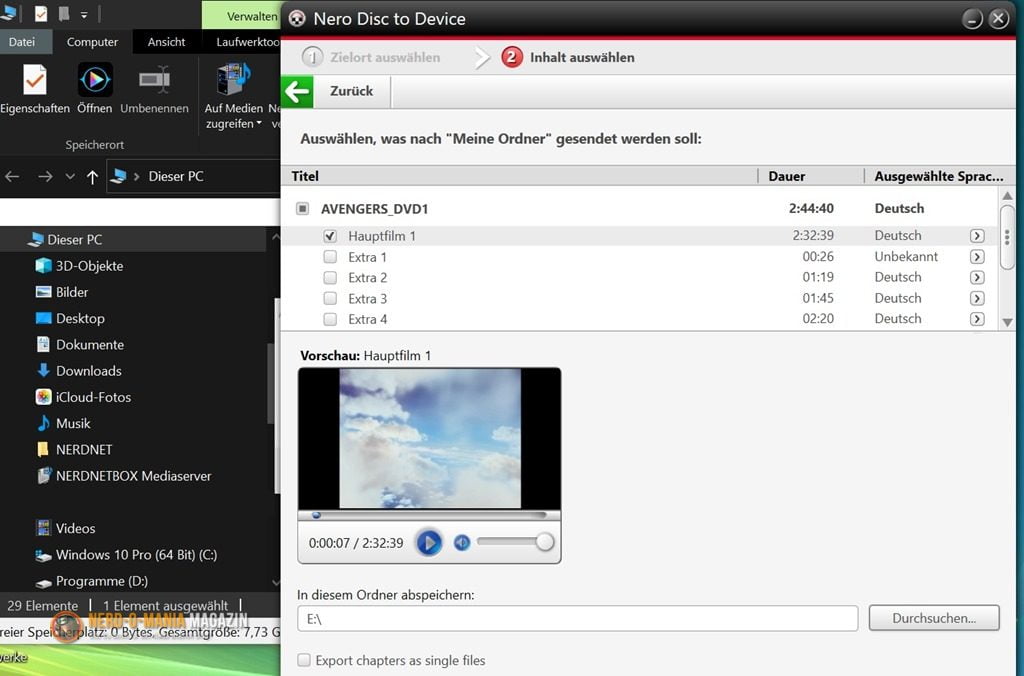Click the Explorer back navigation arrow

12,176
